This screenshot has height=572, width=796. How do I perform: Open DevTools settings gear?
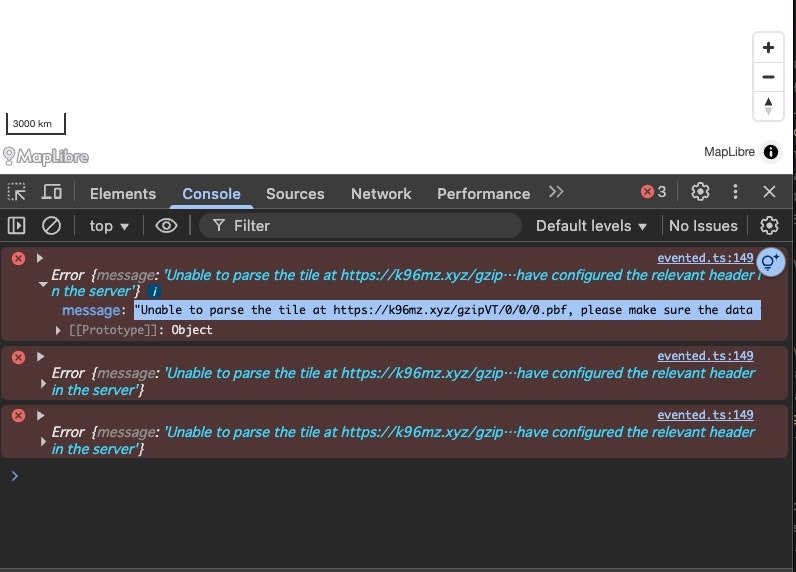pos(700,192)
